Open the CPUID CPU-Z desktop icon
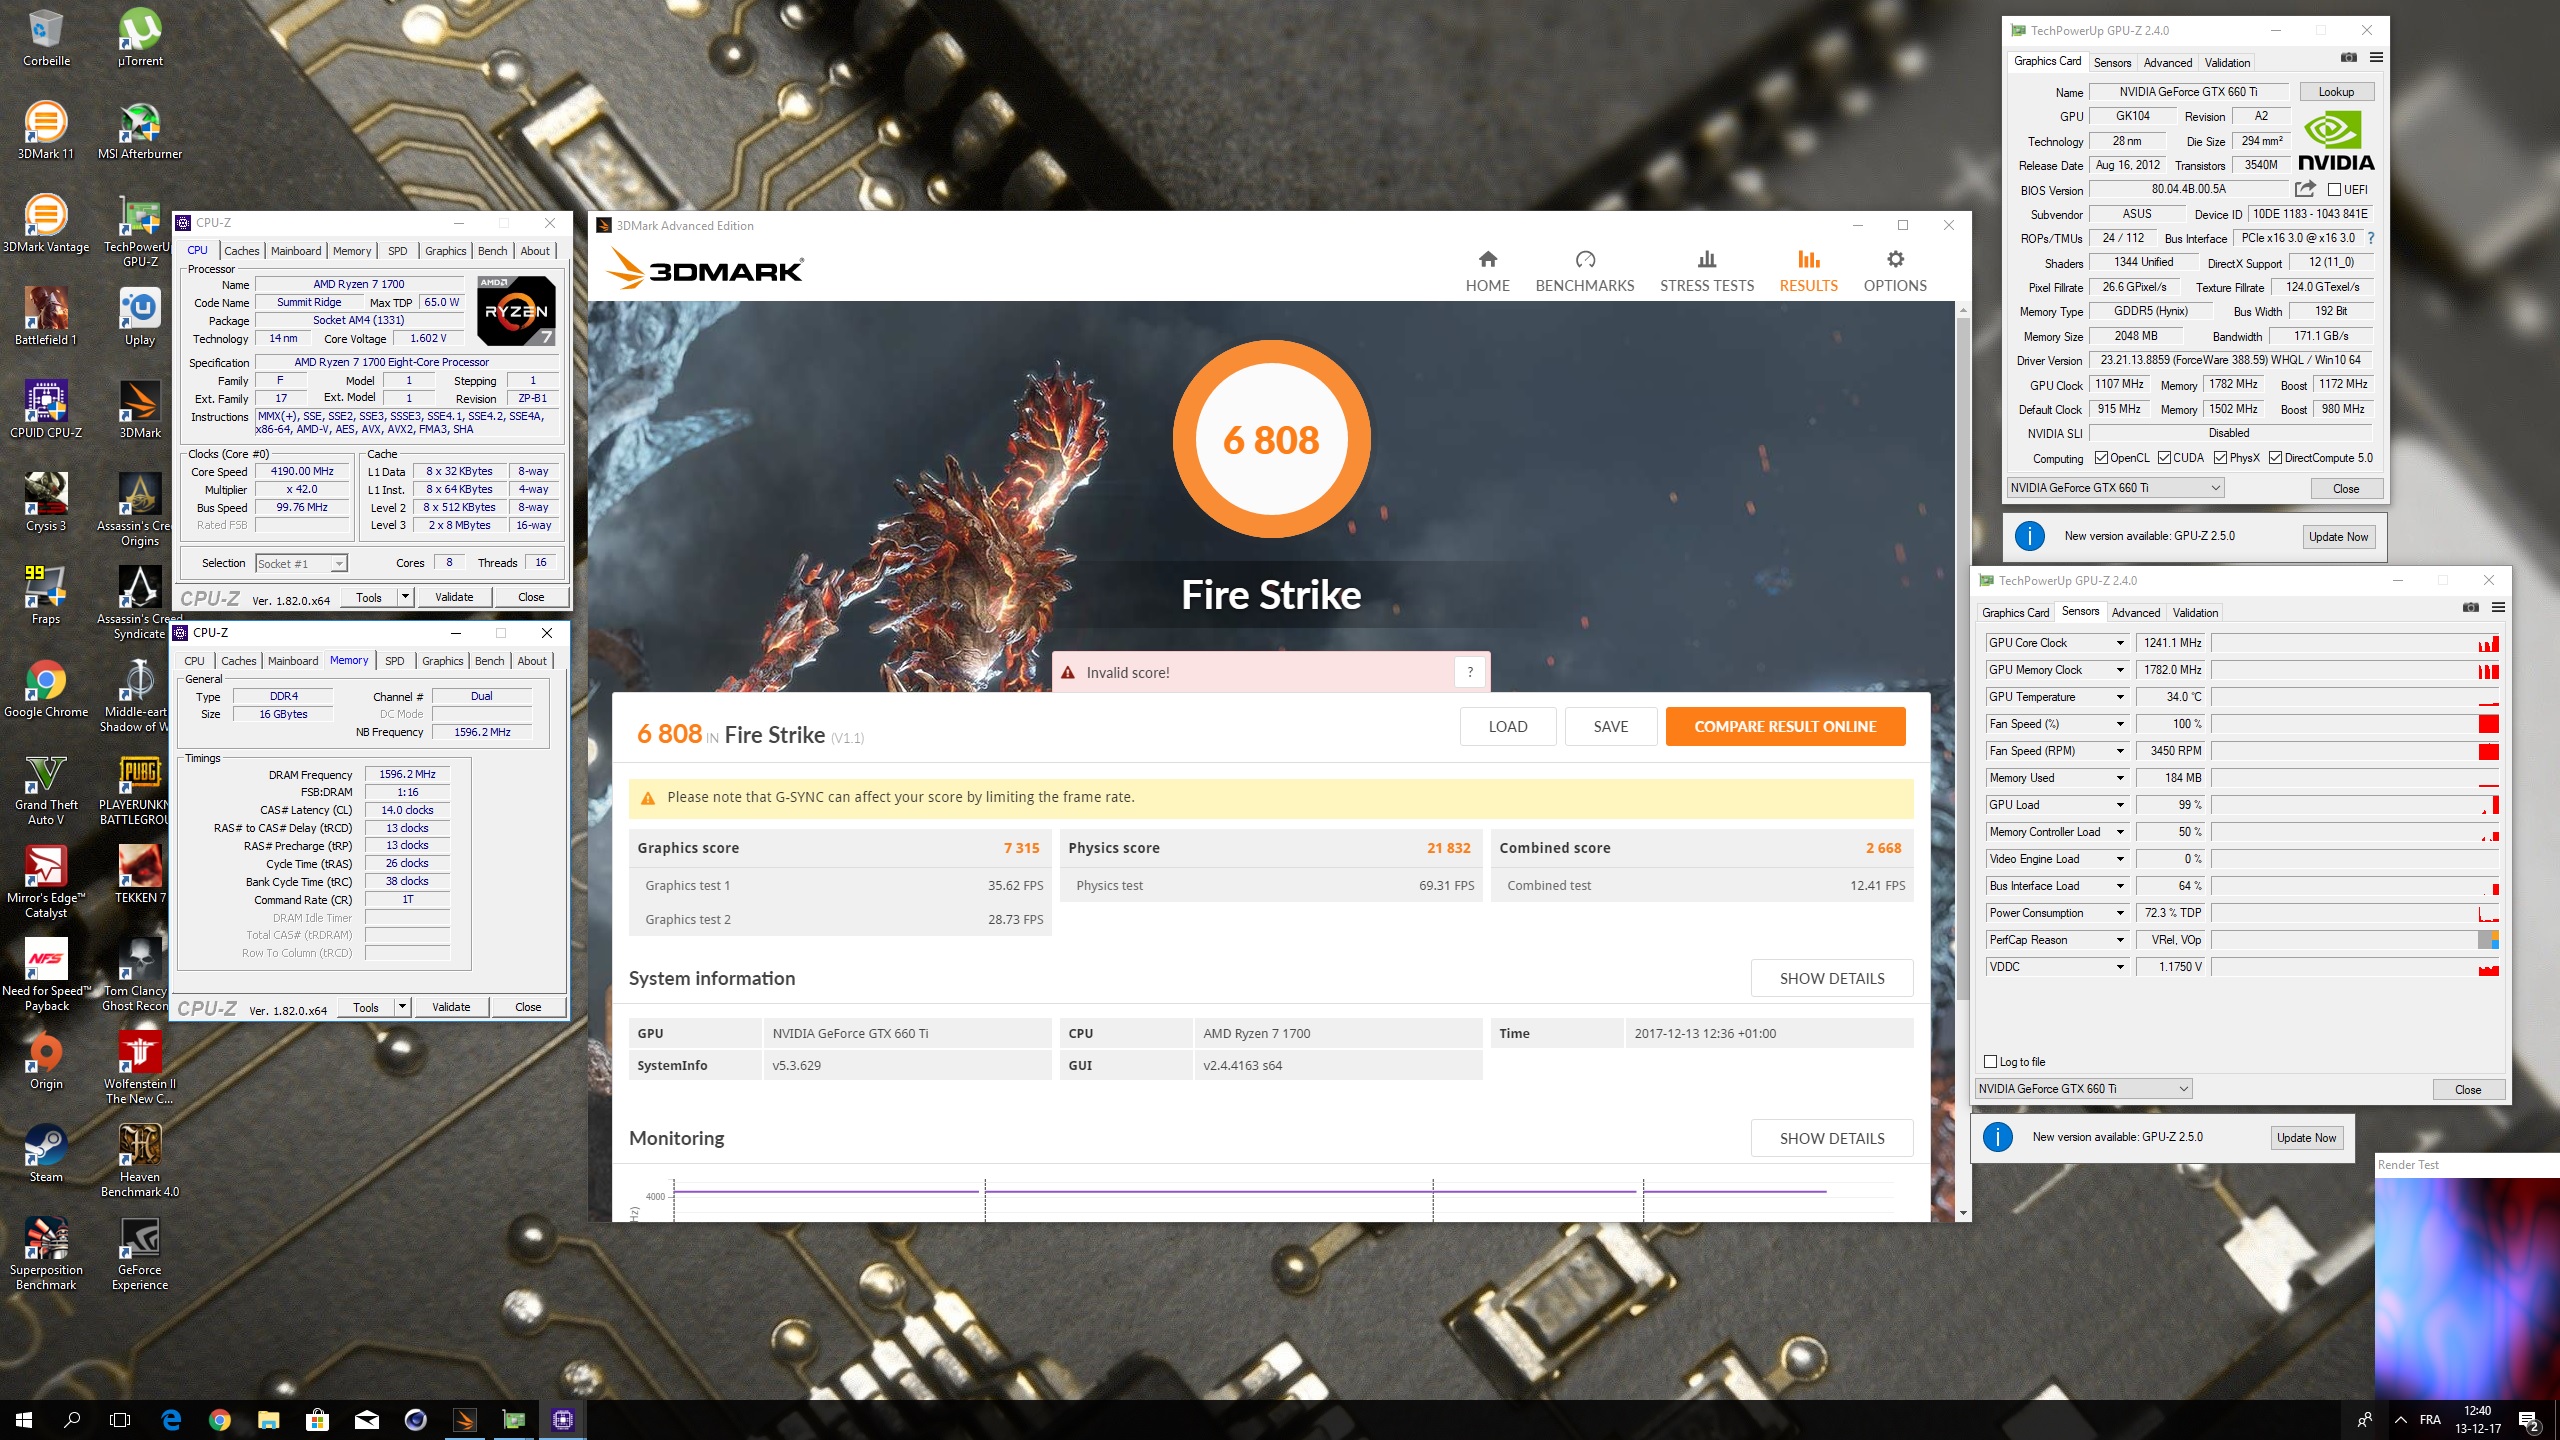The image size is (2560, 1440). (46, 409)
